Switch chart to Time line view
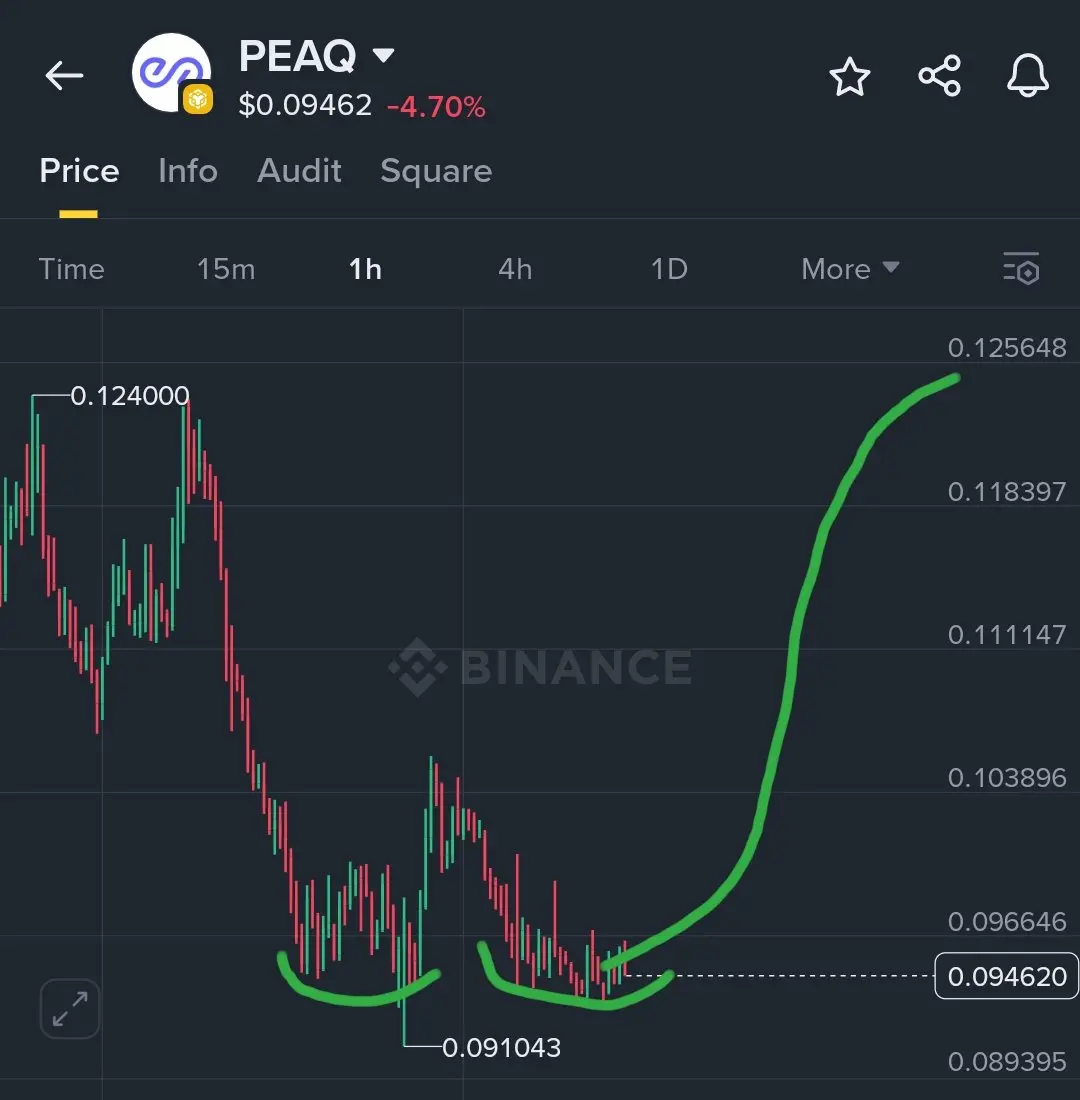This screenshot has width=1080, height=1100. coord(72,269)
